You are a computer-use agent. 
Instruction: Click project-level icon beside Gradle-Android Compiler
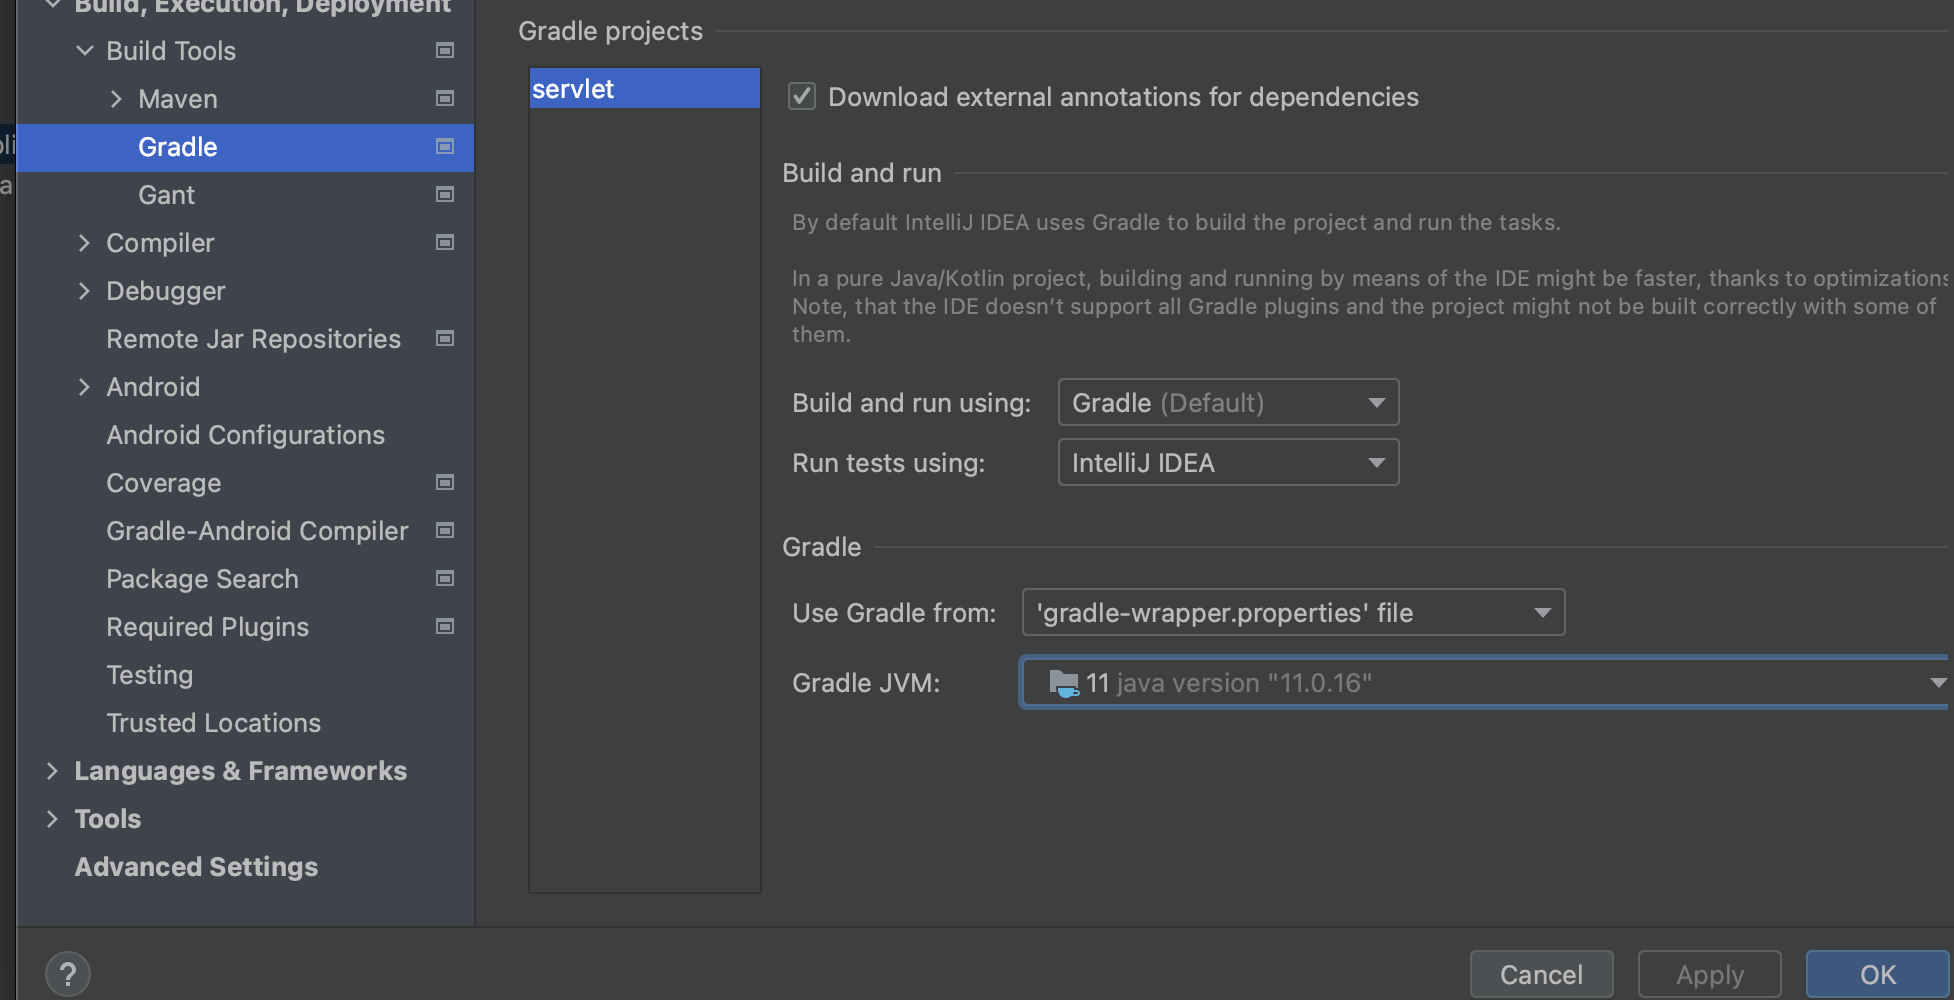(x=445, y=530)
